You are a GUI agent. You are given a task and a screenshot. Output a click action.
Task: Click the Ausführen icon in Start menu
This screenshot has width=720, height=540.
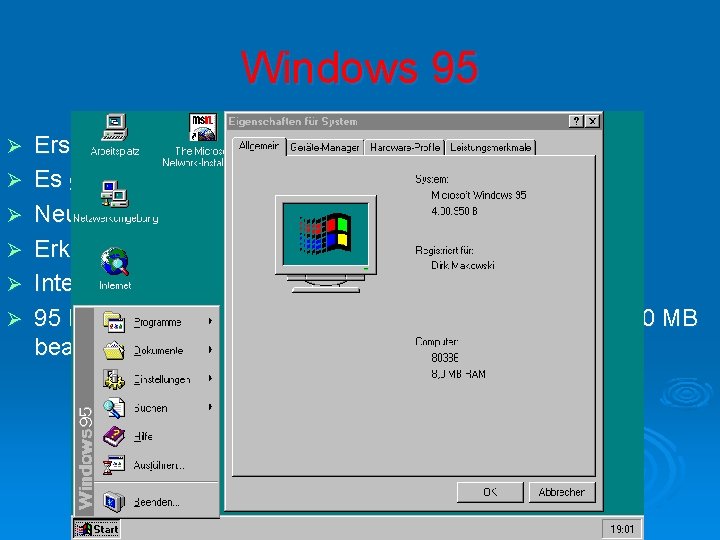(x=113, y=465)
